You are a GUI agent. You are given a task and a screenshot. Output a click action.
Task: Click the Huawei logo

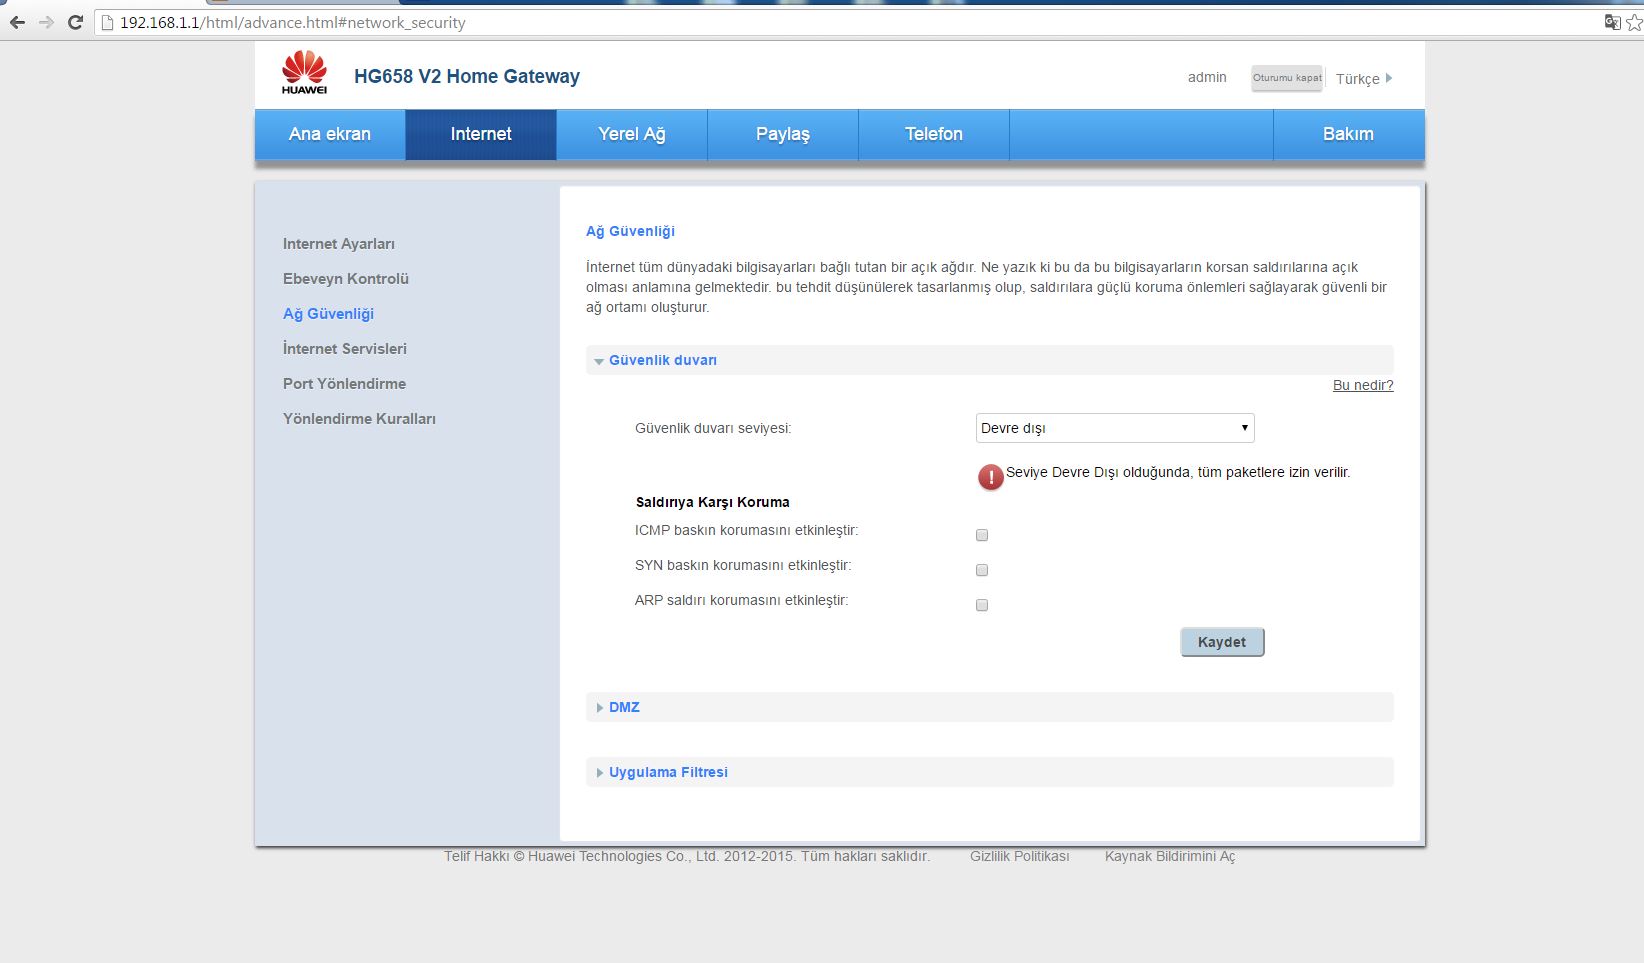coord(304,73)
